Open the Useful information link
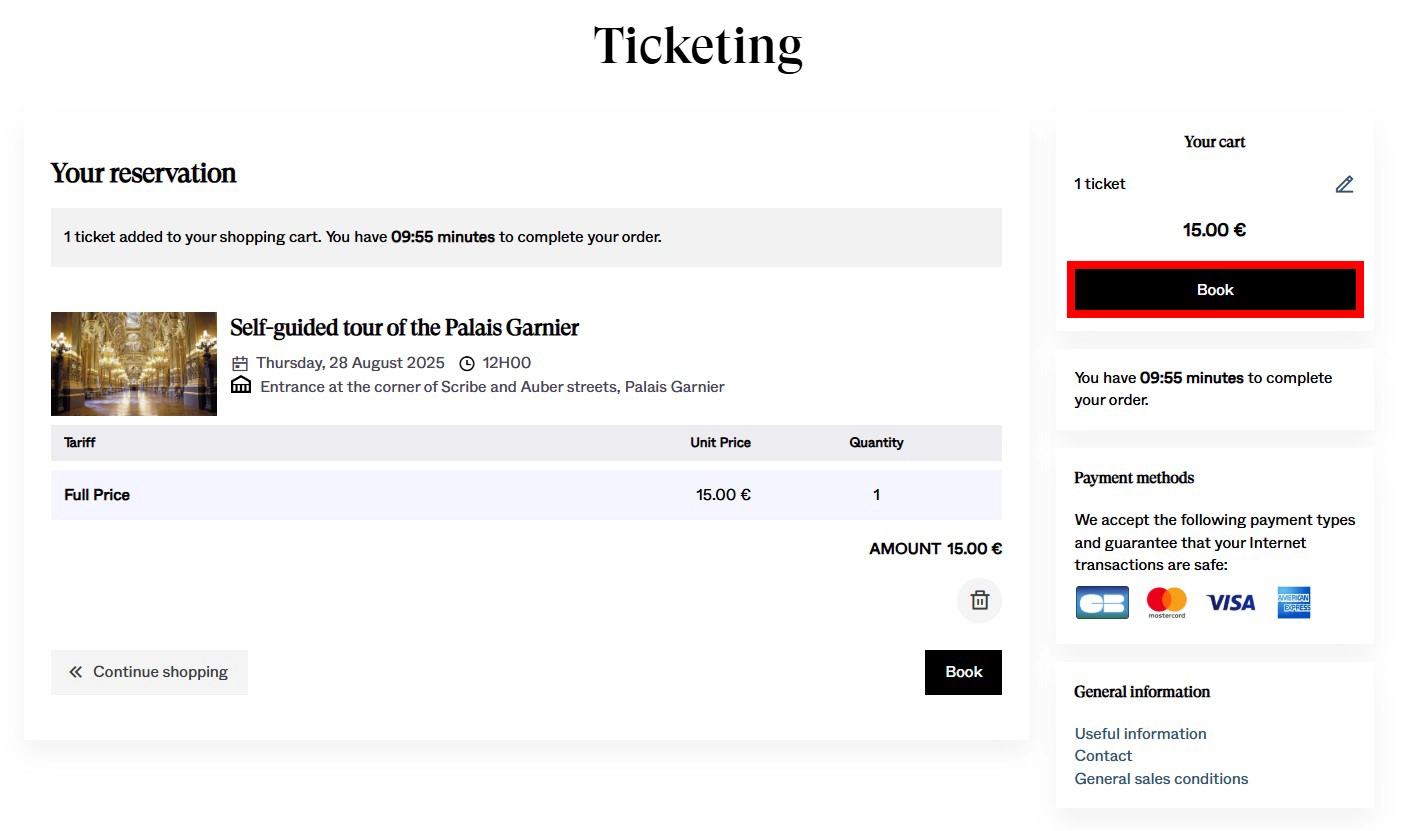This screenshot has width=1407, height=831. tap(1140, 734)
